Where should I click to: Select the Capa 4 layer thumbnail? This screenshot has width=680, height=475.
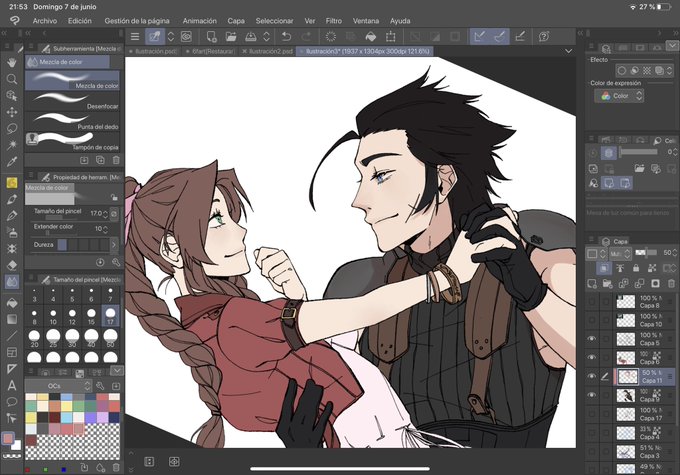pos(625,433)
